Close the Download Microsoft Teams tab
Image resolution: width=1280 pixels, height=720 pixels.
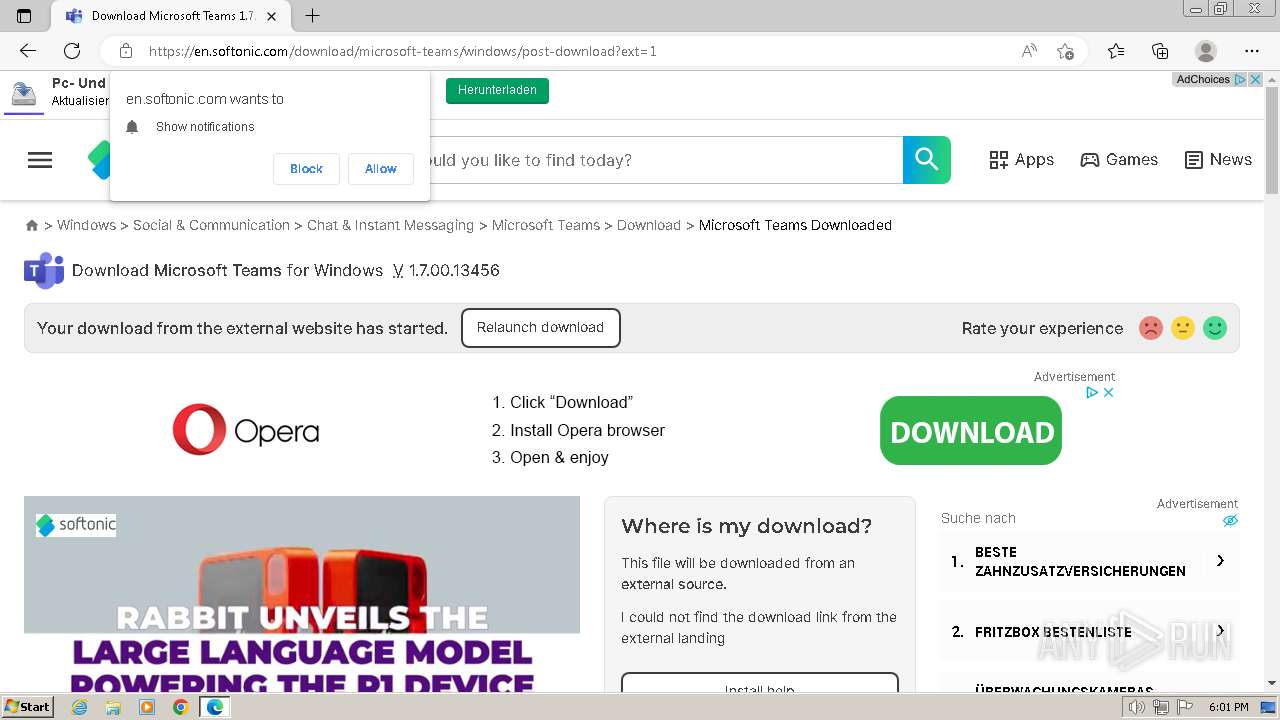point(272,16)
